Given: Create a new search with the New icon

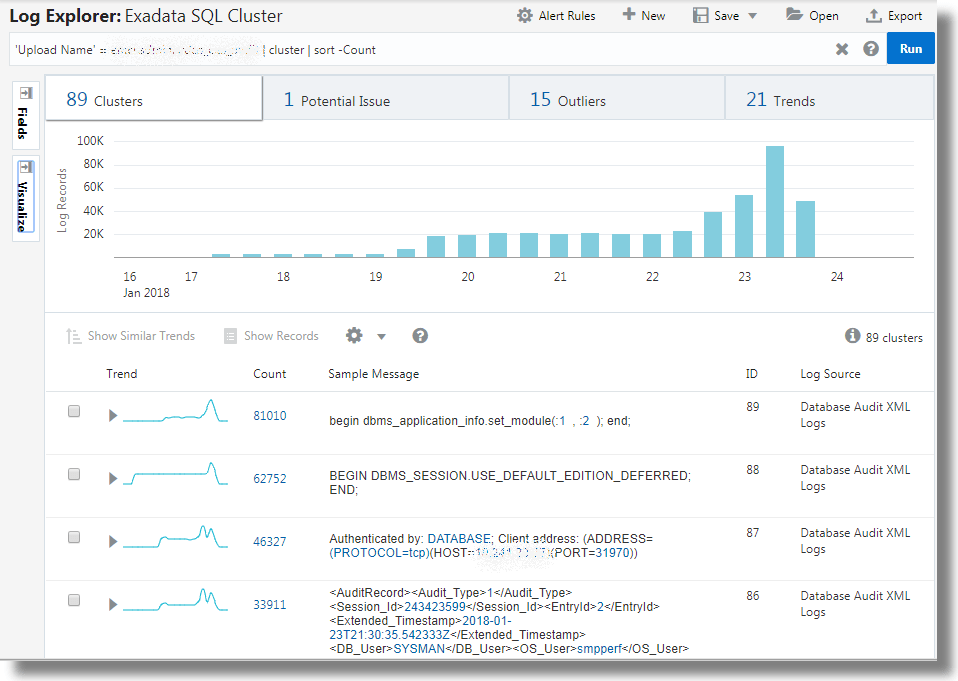Looking at the screenshot, I should 643,15.
